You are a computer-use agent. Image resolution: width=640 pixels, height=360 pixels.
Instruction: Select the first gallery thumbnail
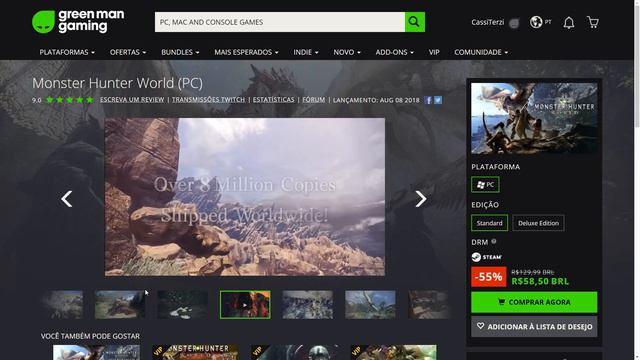62,304
